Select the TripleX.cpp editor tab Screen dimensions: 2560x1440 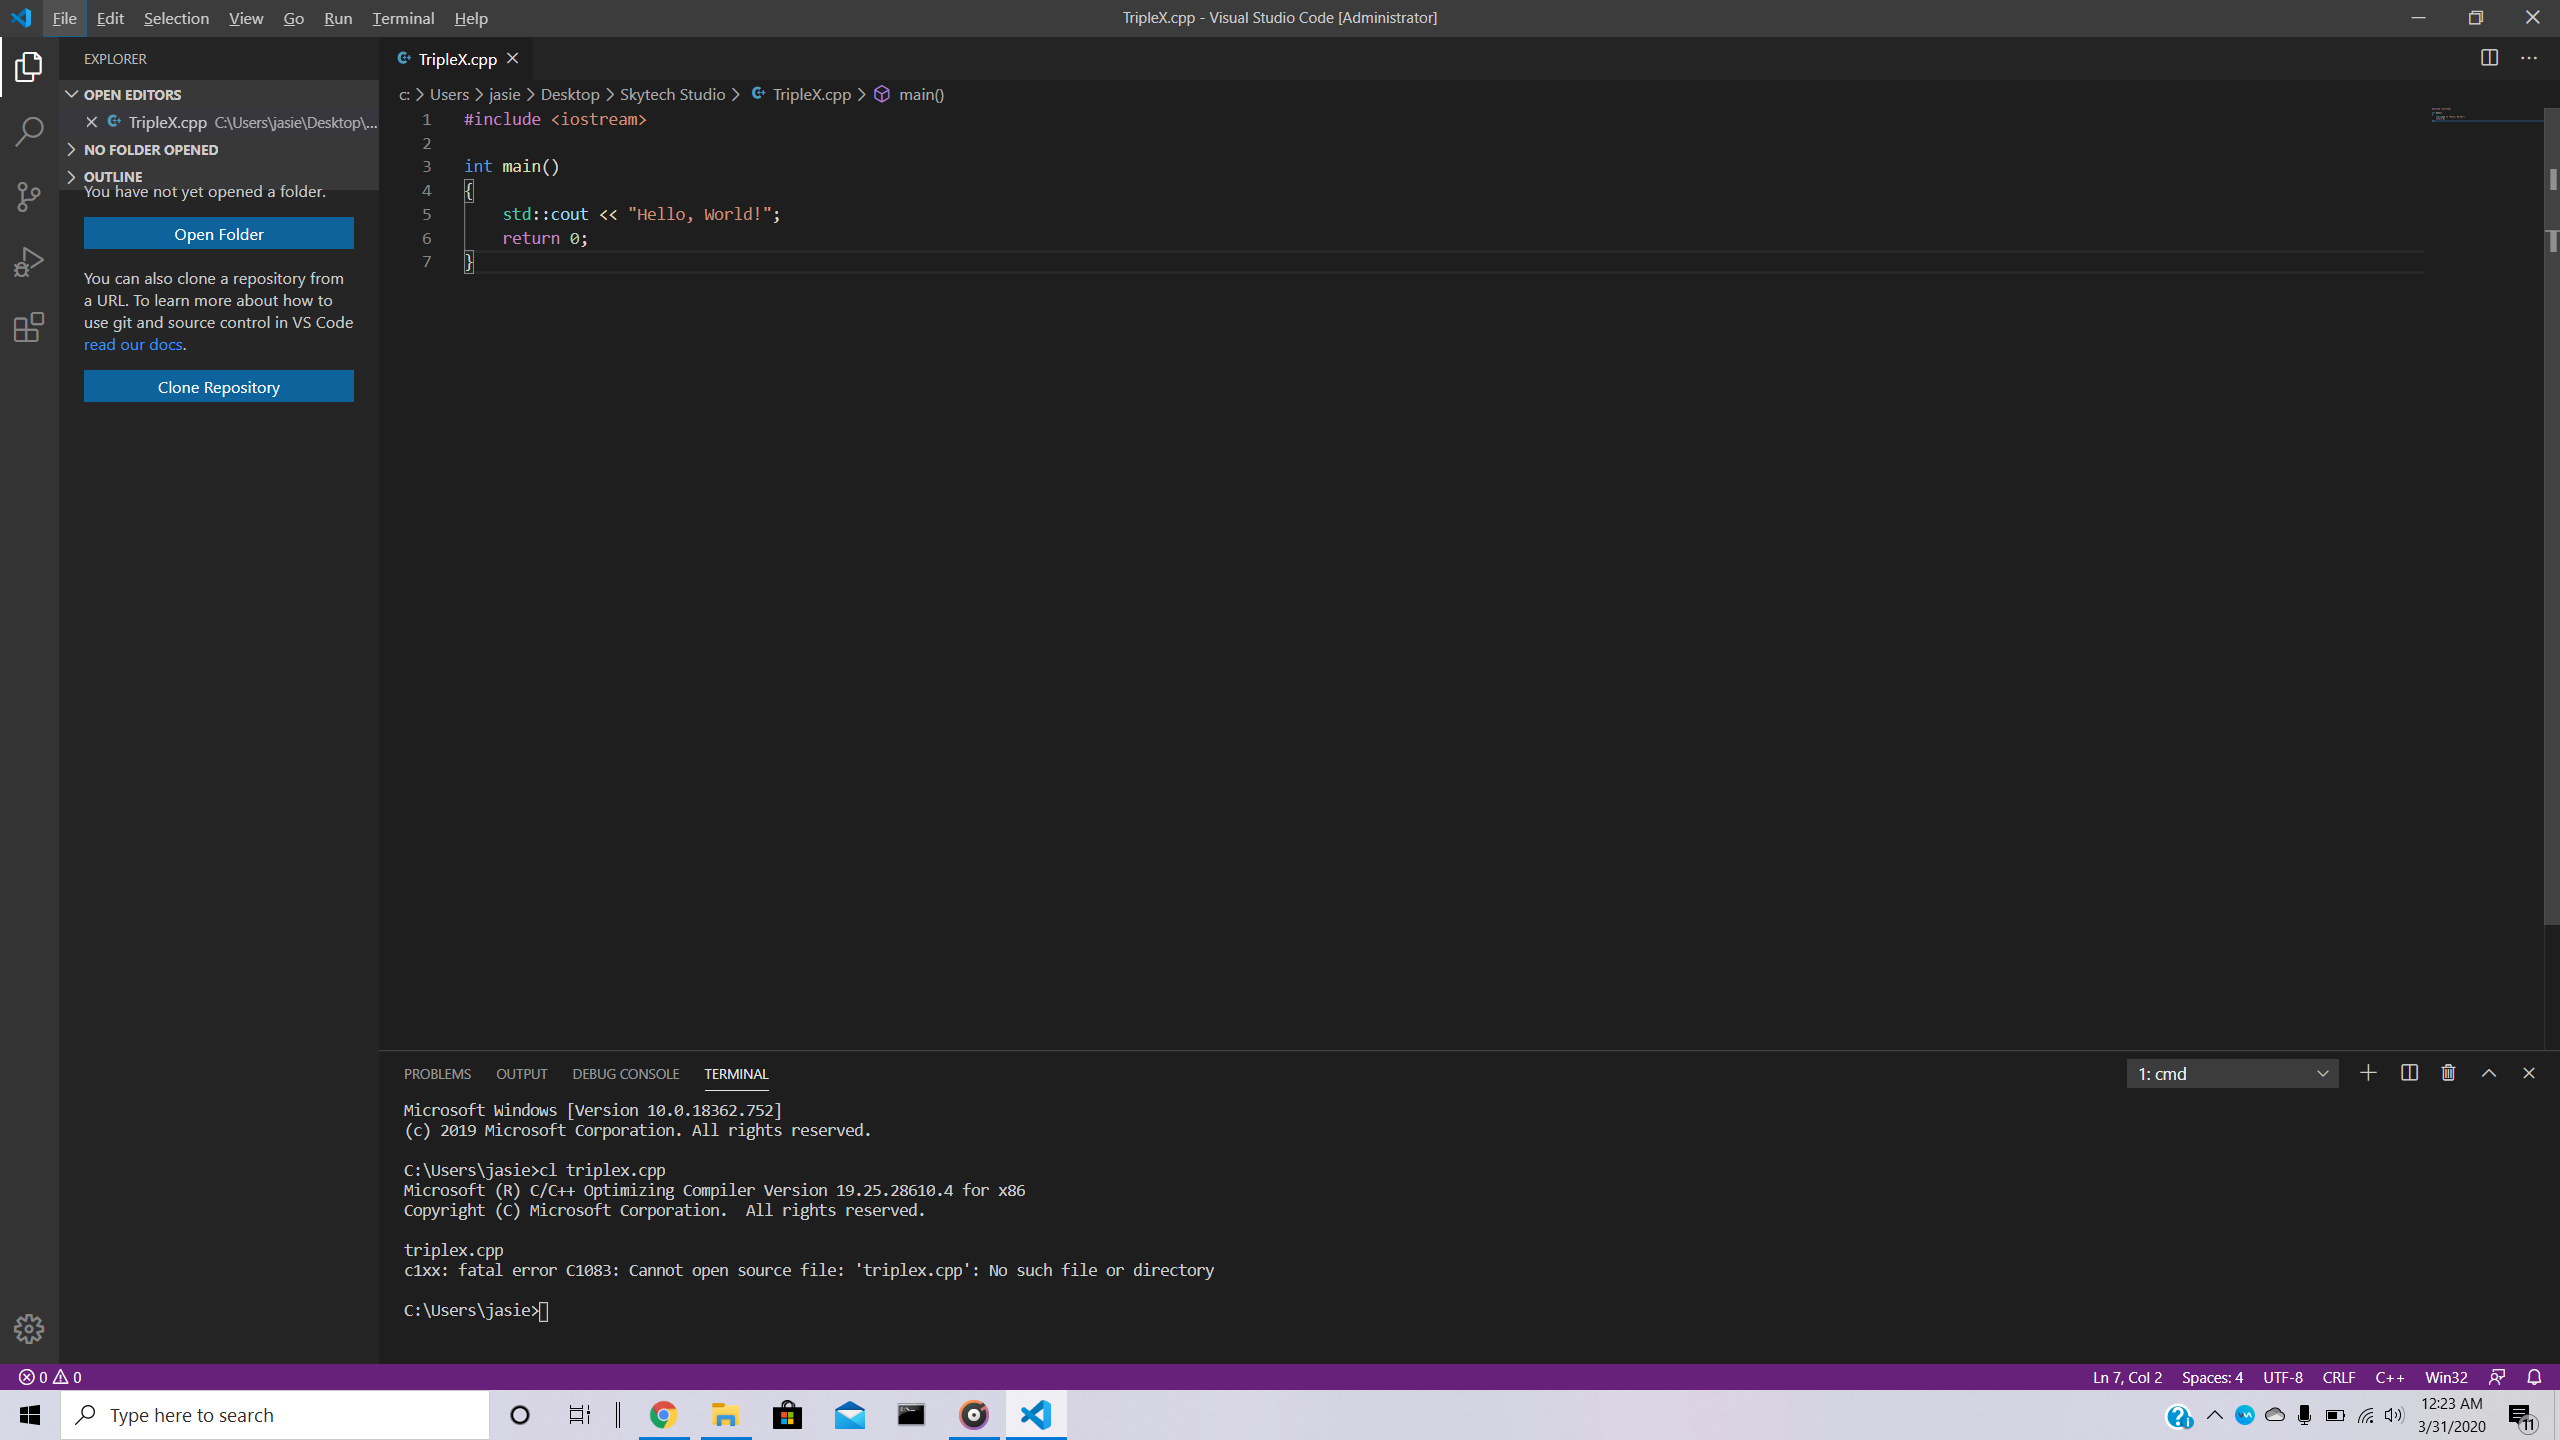click(457, 59)
